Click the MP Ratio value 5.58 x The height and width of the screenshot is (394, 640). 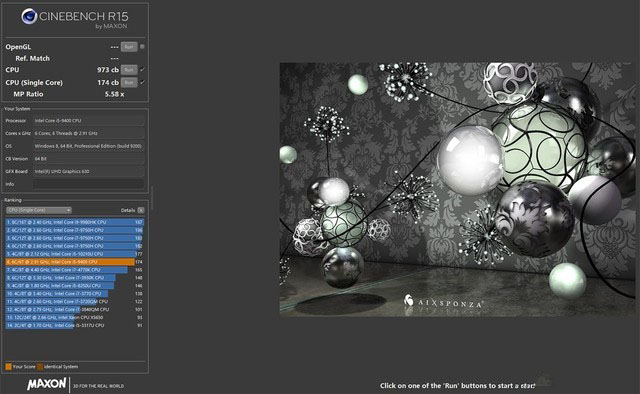coord(114,94)
